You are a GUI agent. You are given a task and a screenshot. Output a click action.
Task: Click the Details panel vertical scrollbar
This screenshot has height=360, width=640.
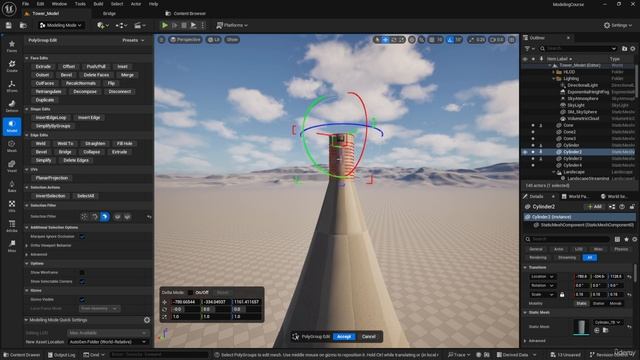635,273
